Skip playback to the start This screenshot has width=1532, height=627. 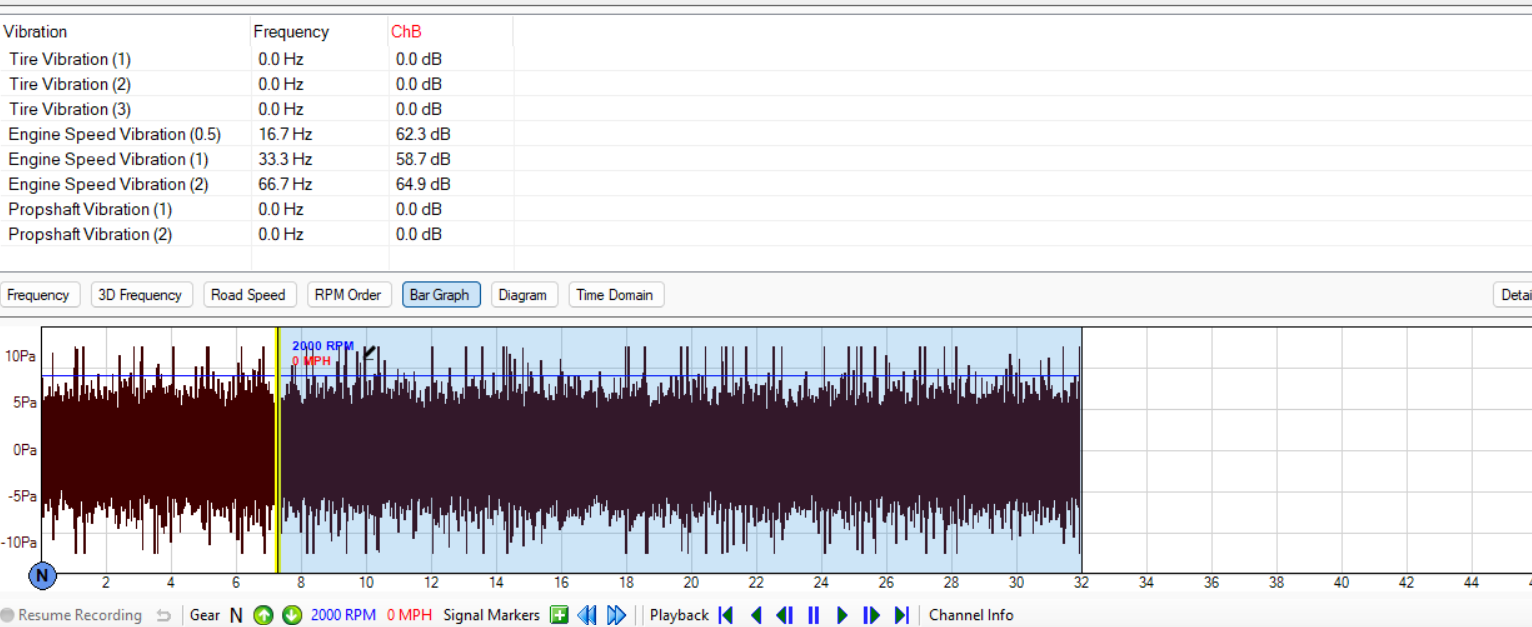point(727,615)
